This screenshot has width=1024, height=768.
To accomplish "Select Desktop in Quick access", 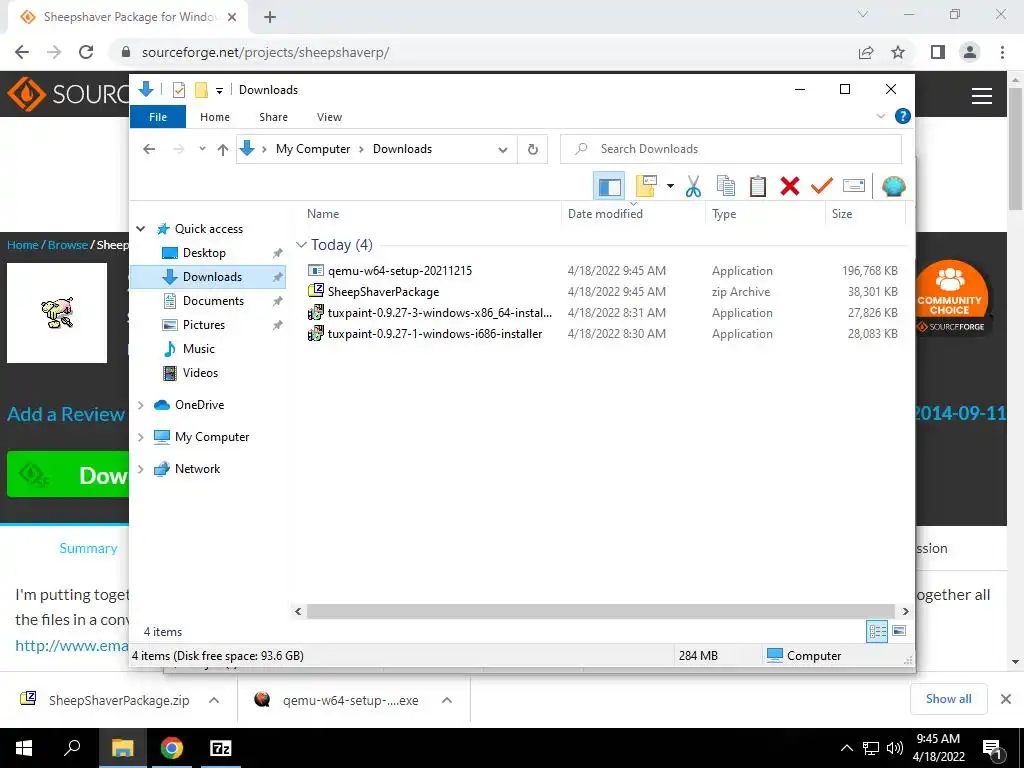I will (204, 253).
